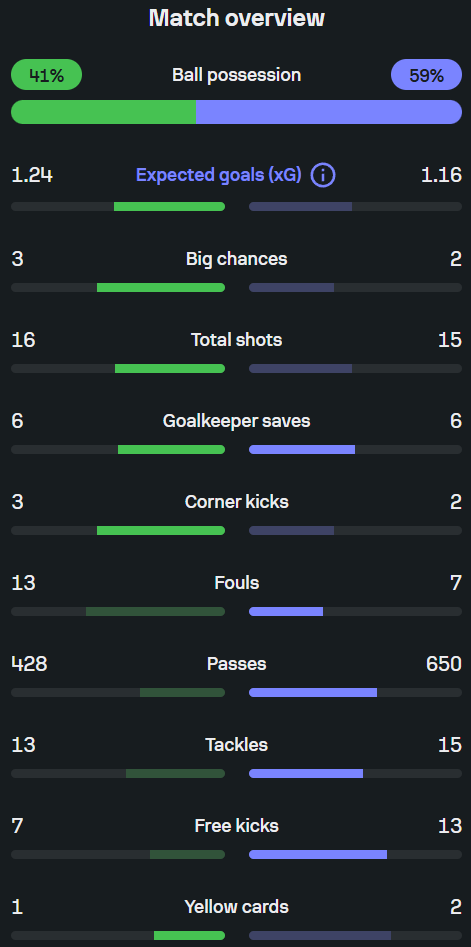The width and height of the screenshot is (471, 947).
Task: Open the Expected goals (xG) link
Action: click(219, 176)
